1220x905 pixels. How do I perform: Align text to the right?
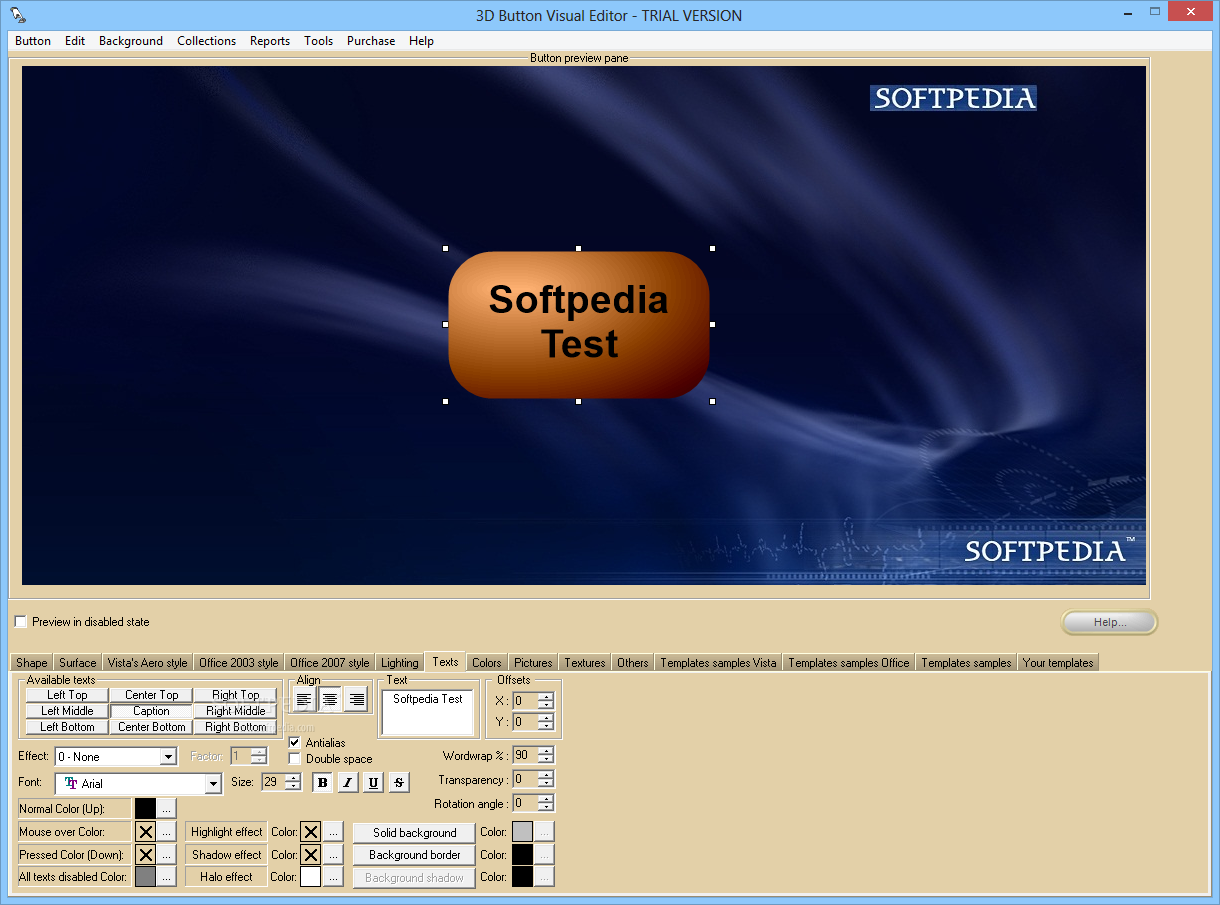click(x=356, y=699)
